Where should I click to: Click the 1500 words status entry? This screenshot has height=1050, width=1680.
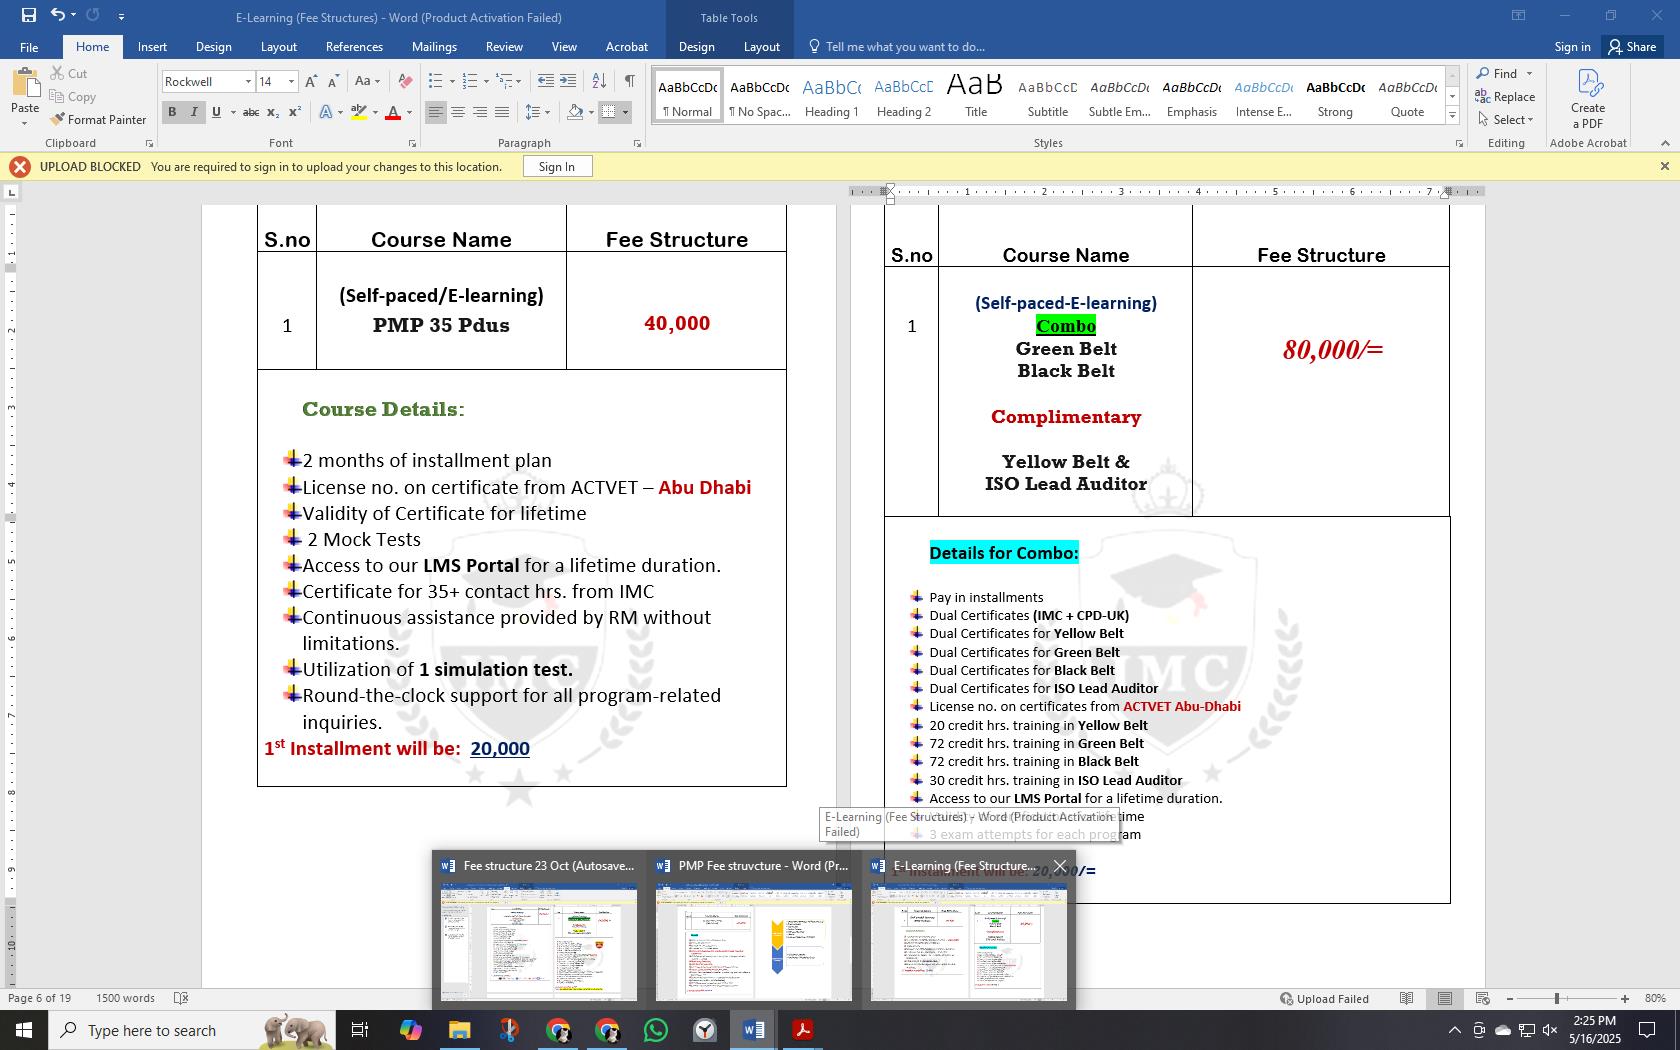click(125, 998)
